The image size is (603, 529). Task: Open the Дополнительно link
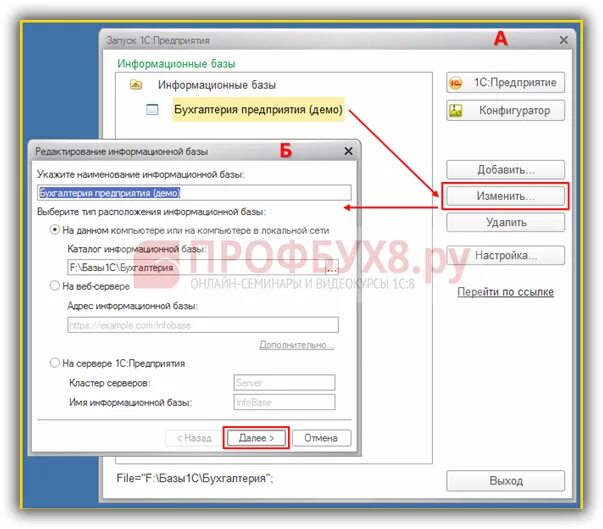[x=297, y=345]
